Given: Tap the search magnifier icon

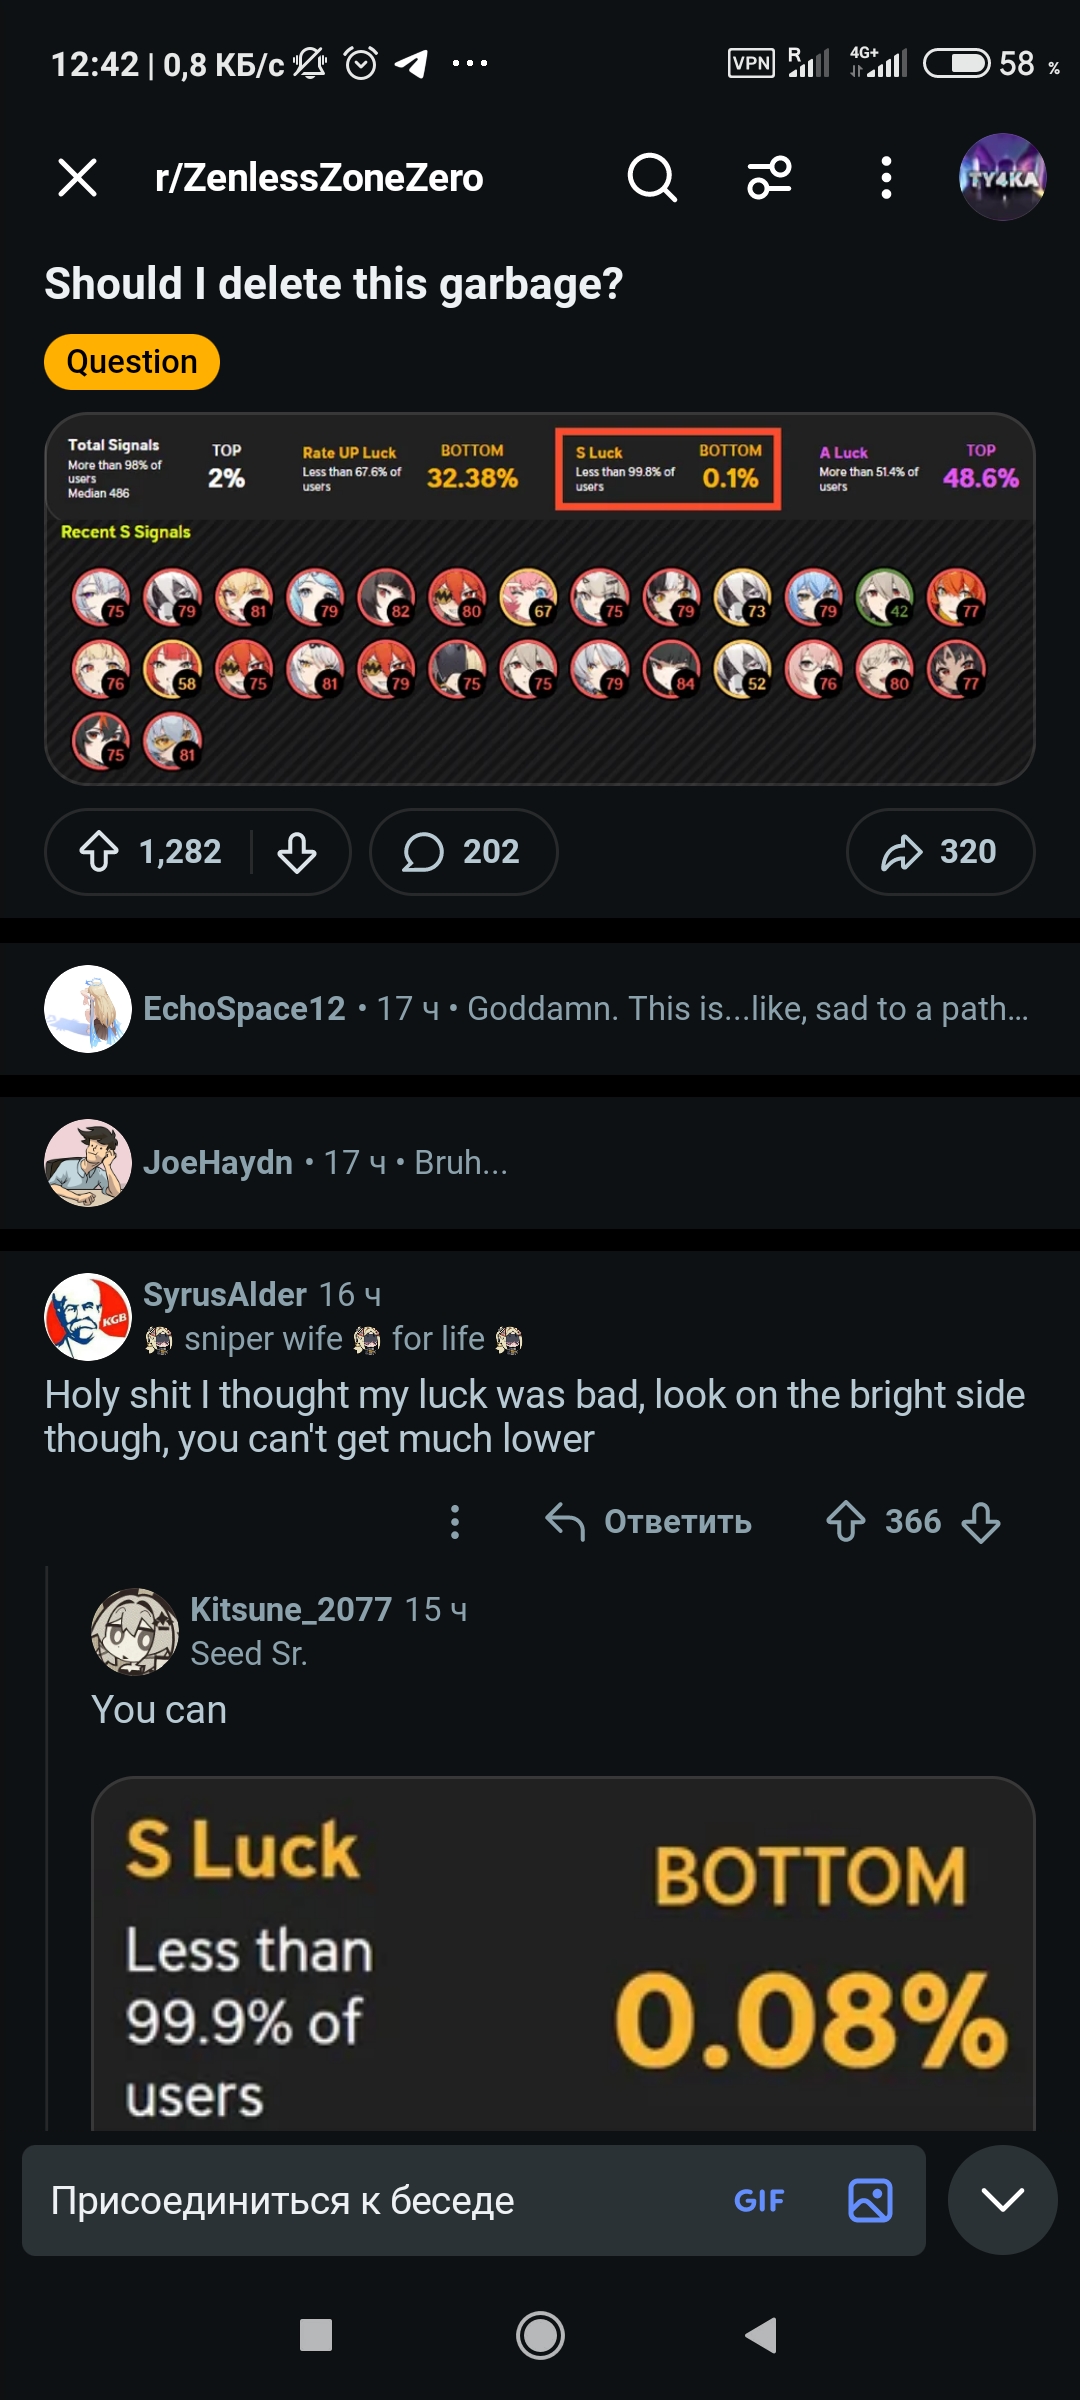Looking at the screenshot, I should (x=652, y=178).
